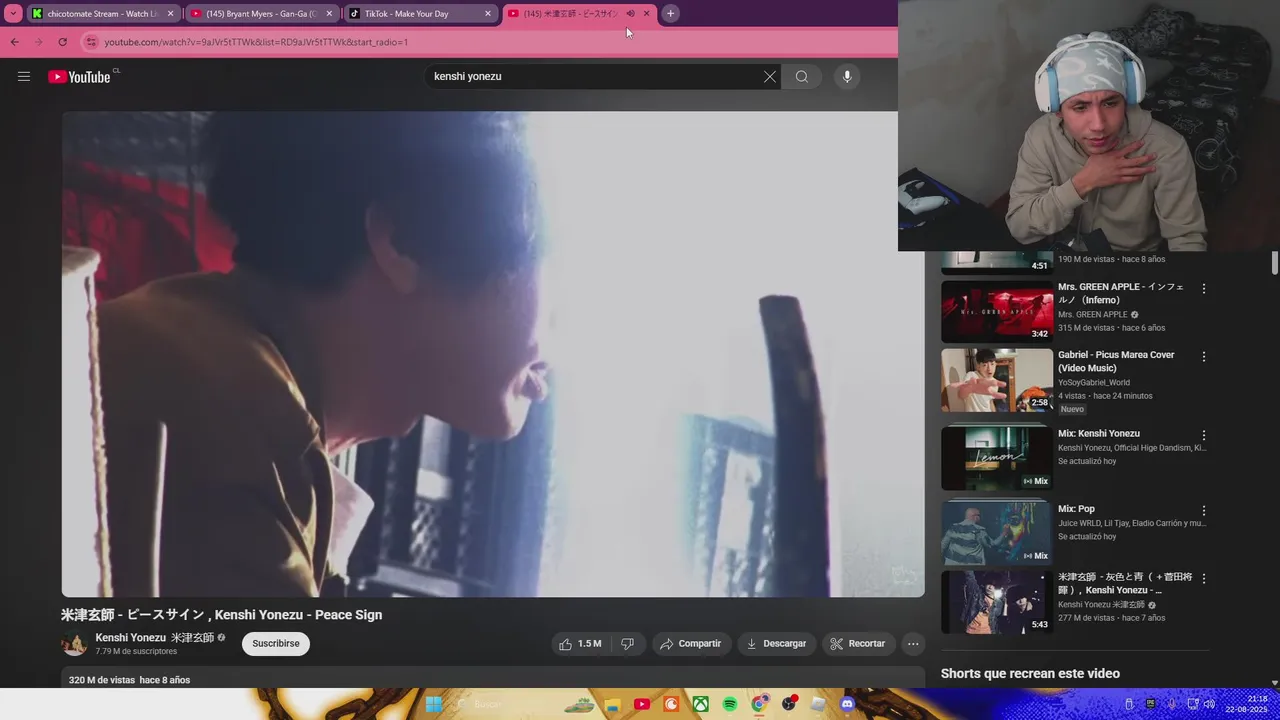
Task: Mute the tab via the speaker icon
Action: tap(630, 14)
